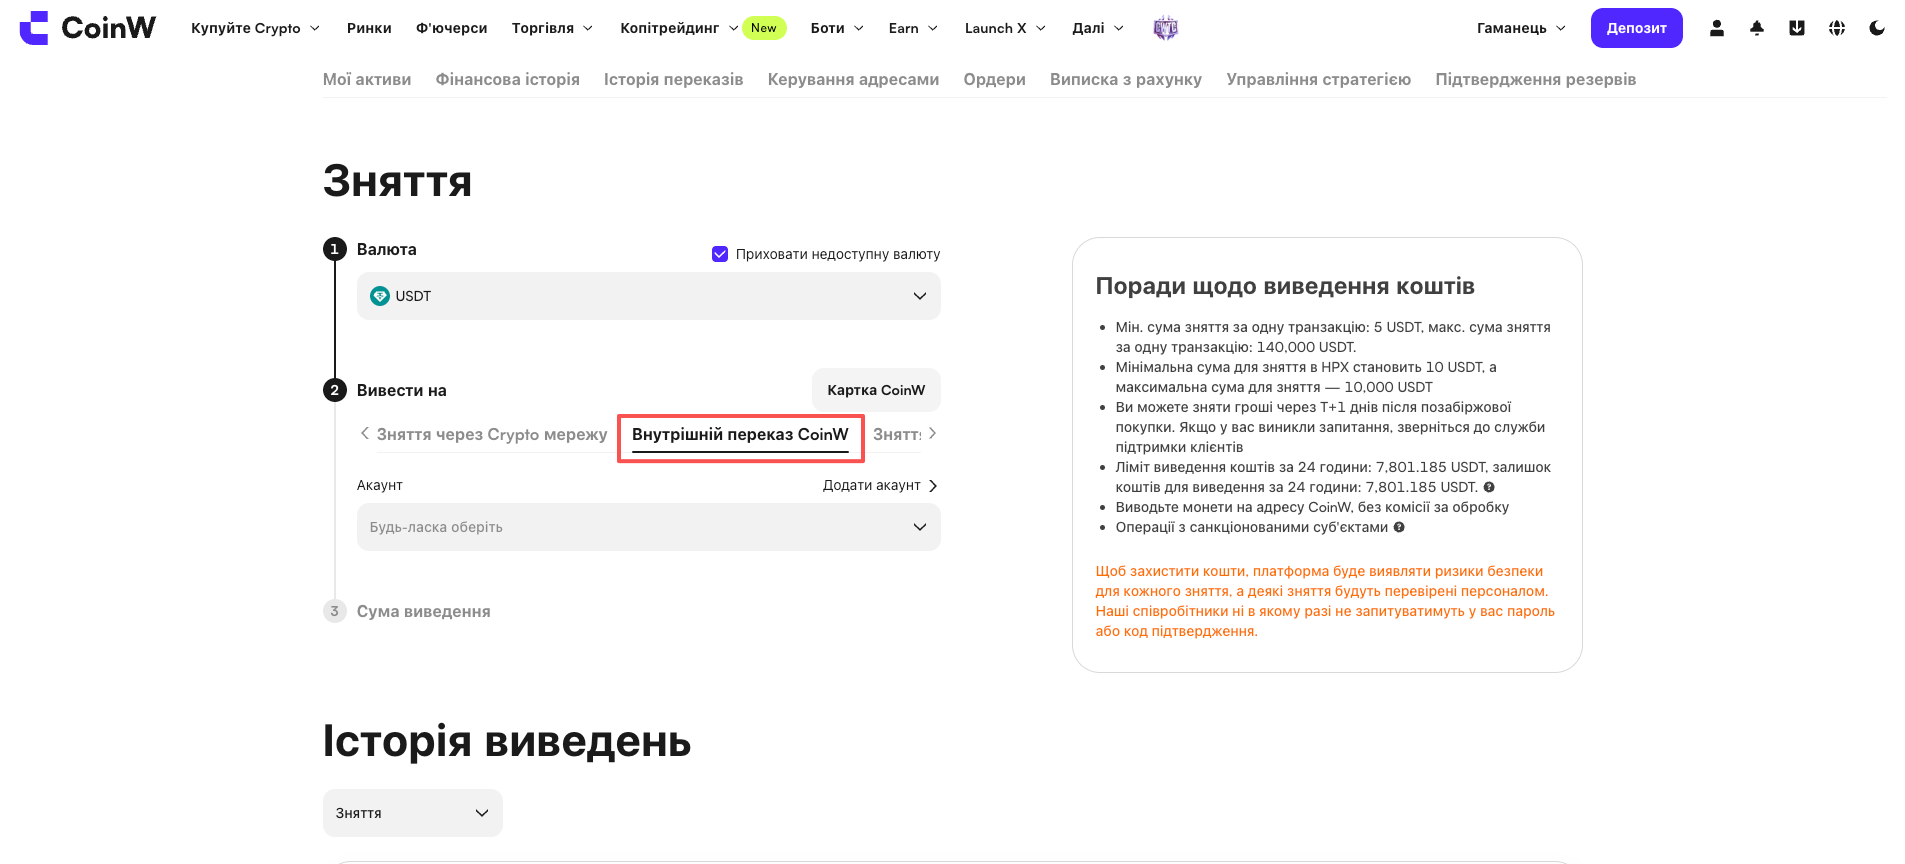Switch to the Управління стратегією tab

pyautogui.click(x=1319, y=79)
